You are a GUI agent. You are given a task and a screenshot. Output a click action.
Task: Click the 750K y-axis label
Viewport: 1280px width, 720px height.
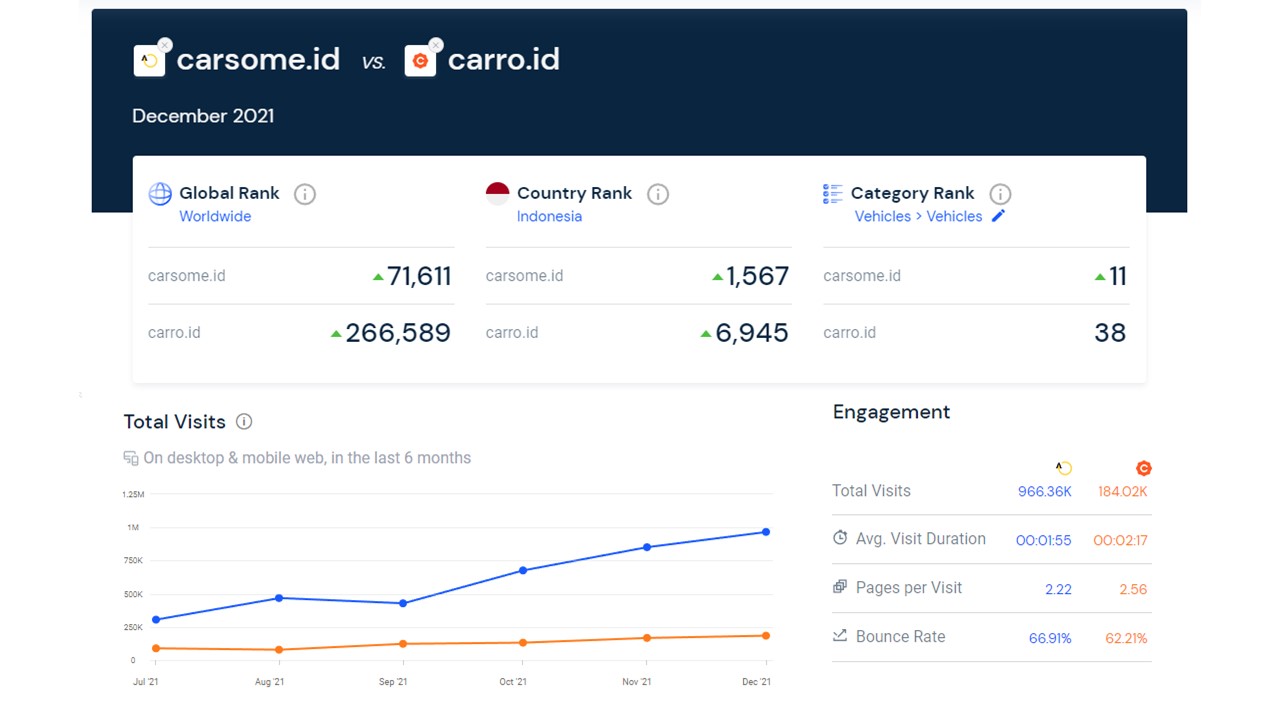pyautogui.click(x=133, y=561)
